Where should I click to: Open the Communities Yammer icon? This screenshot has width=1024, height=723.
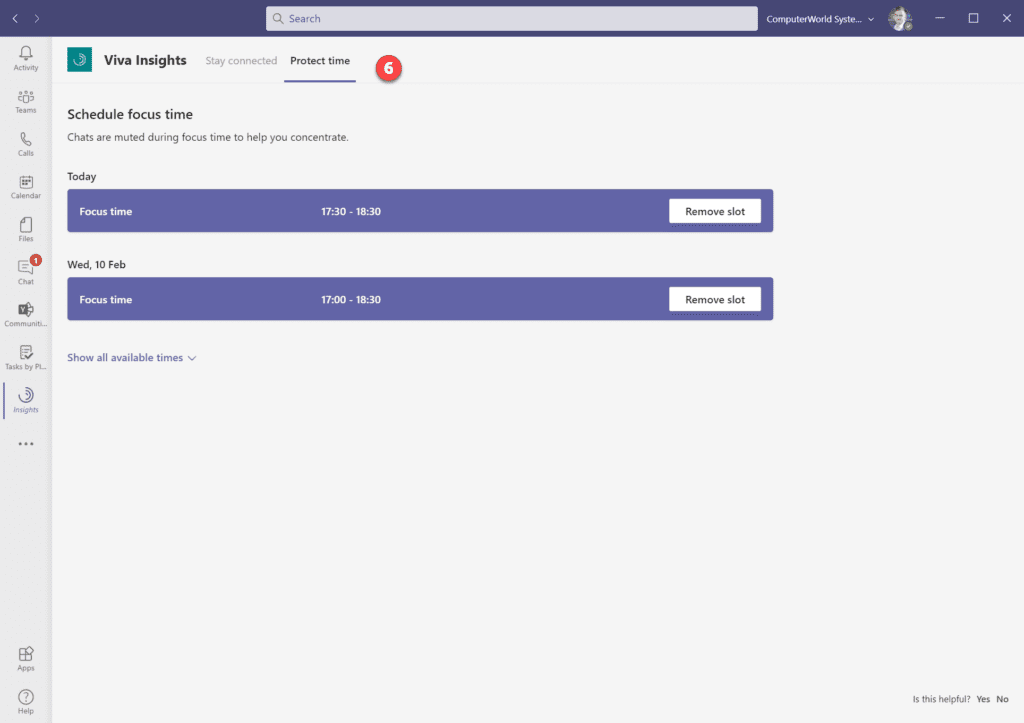click(25, 314)
